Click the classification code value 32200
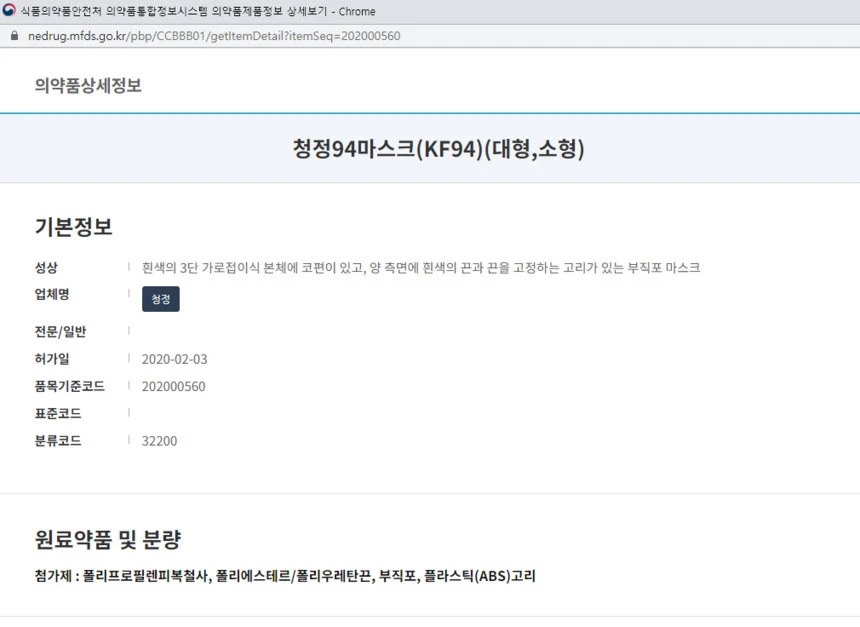 [160, 440]
